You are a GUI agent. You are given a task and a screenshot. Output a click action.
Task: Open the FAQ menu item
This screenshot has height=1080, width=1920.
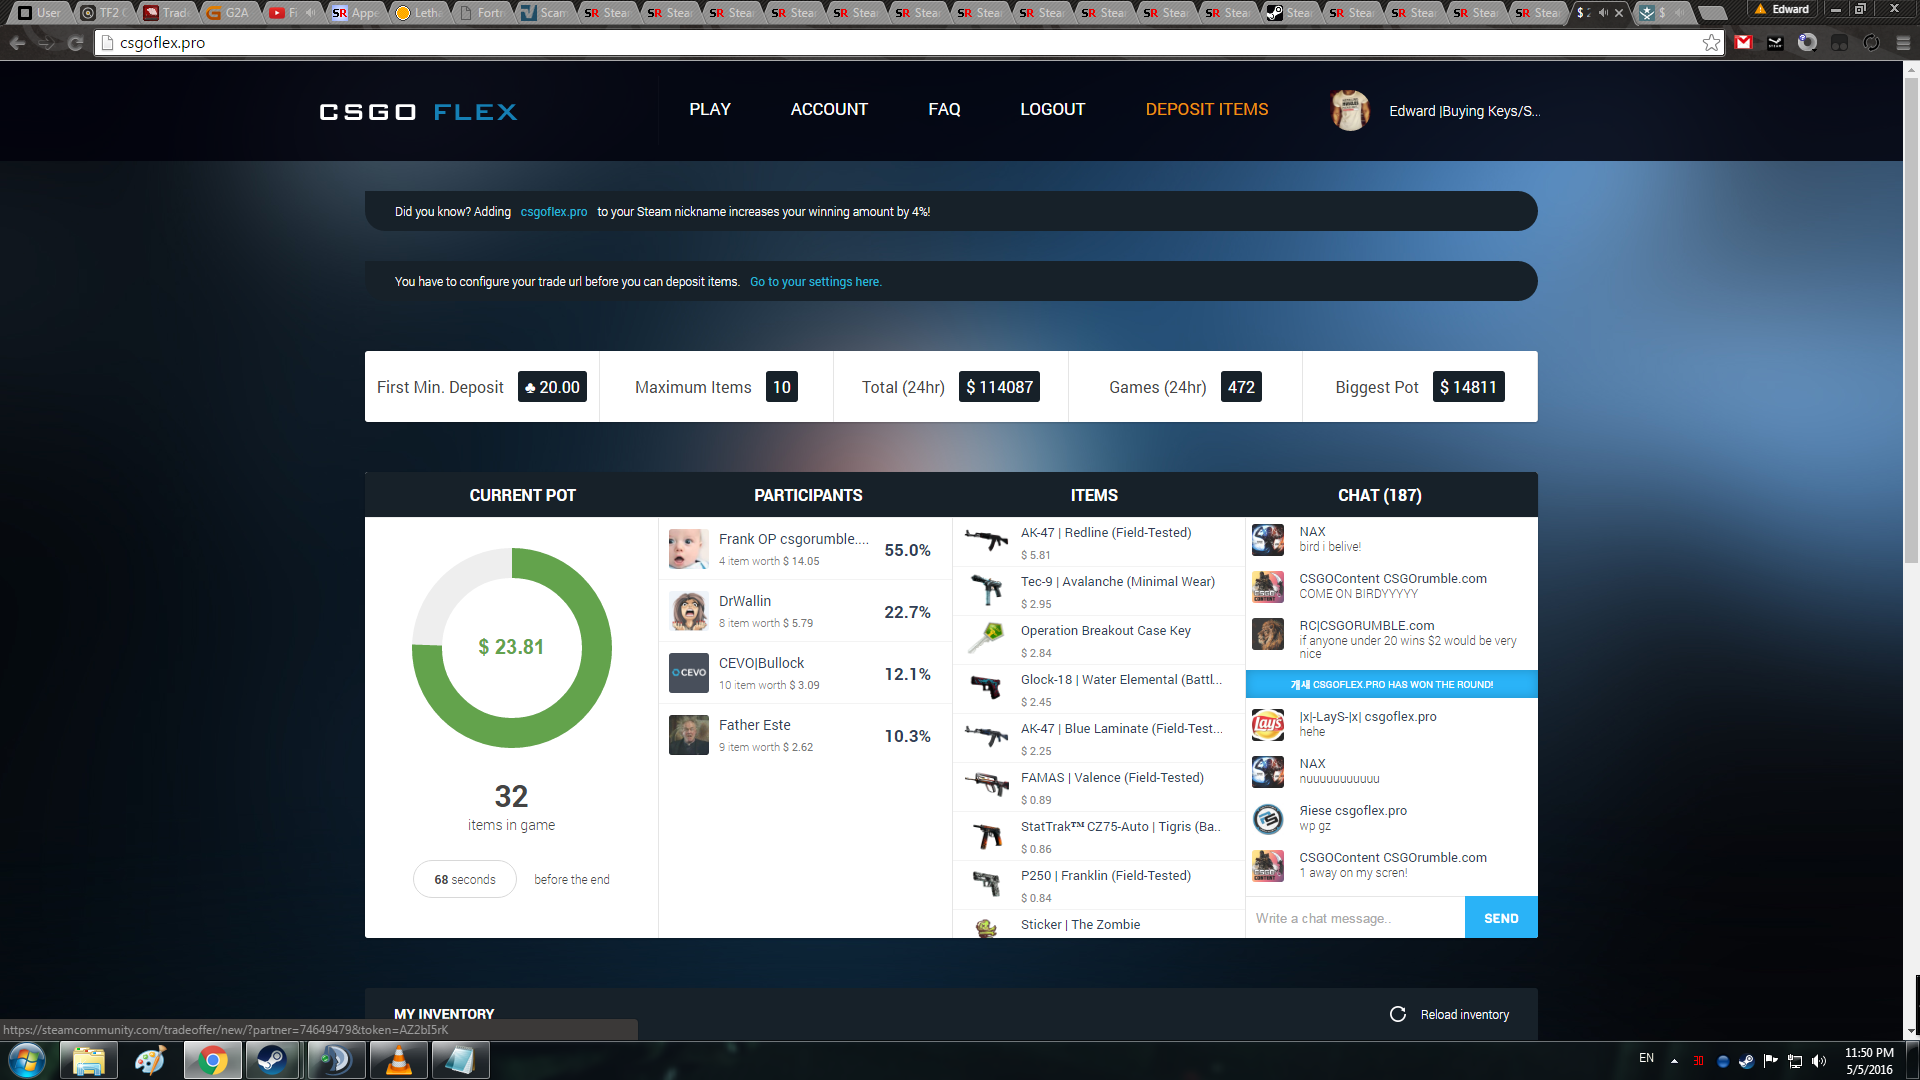point(944,110)
